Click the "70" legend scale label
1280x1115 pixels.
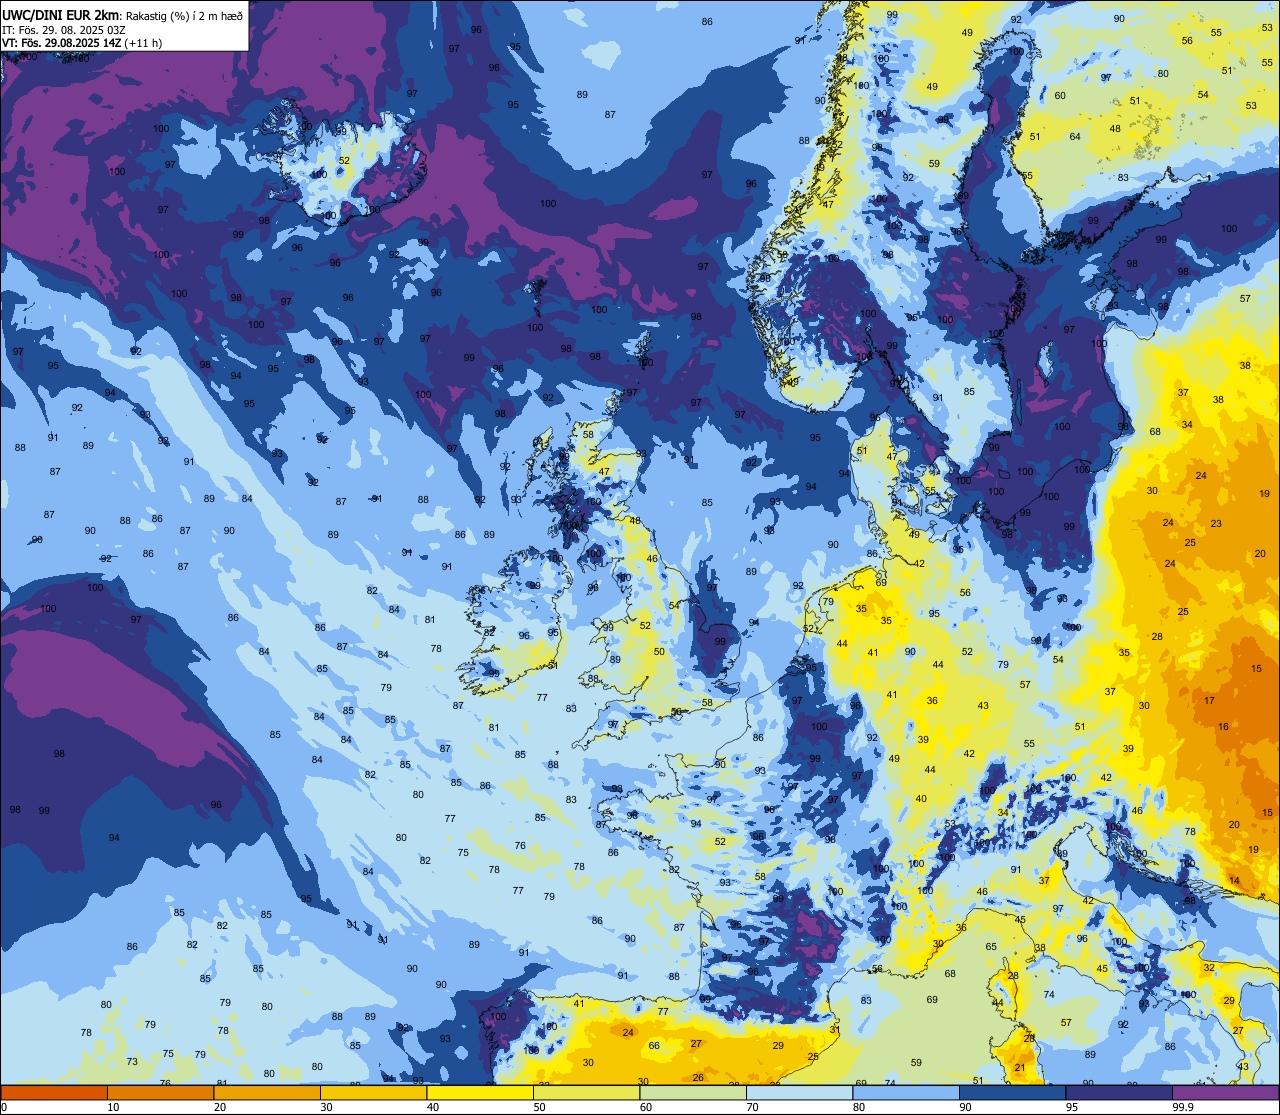click(753, 1107)
